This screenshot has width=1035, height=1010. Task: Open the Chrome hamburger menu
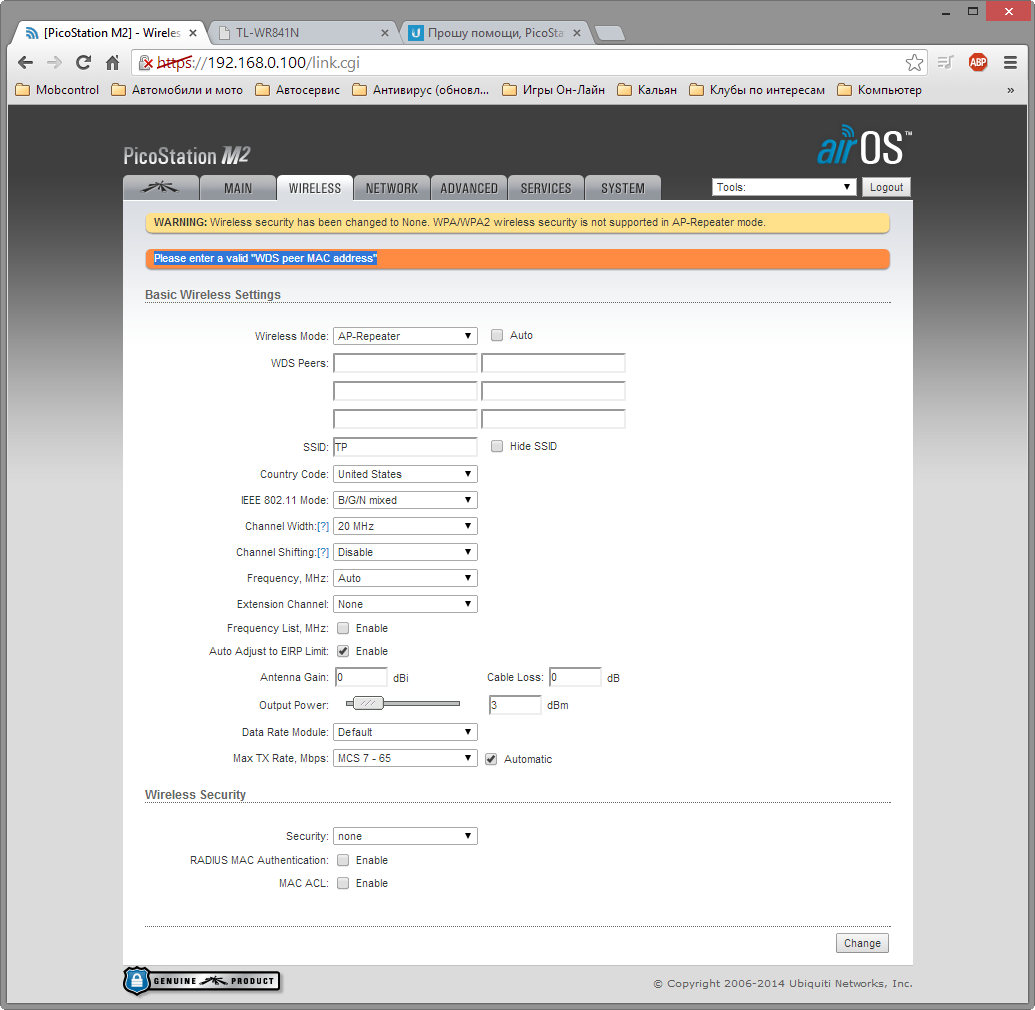click(x=1010, y=63)
